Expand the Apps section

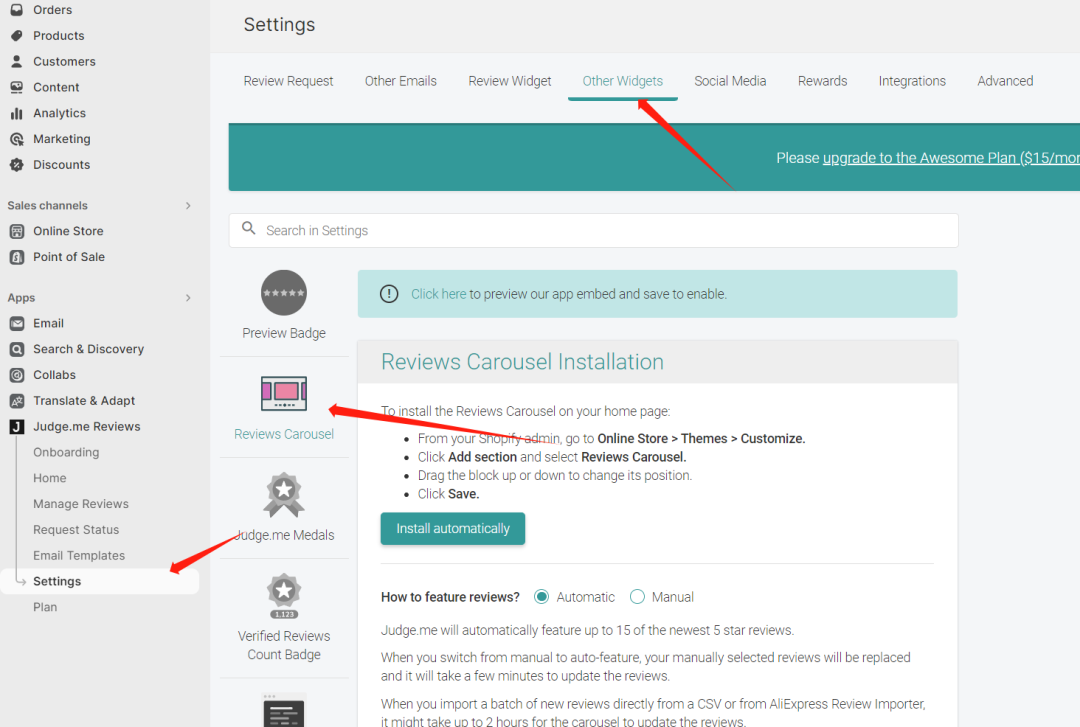pos(188,298)
